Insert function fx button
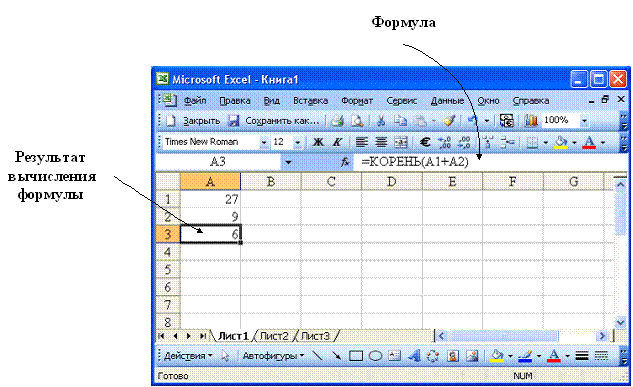The width and height of the screenshot is (633, 387). pyautogui.click(x=345, y=162)
